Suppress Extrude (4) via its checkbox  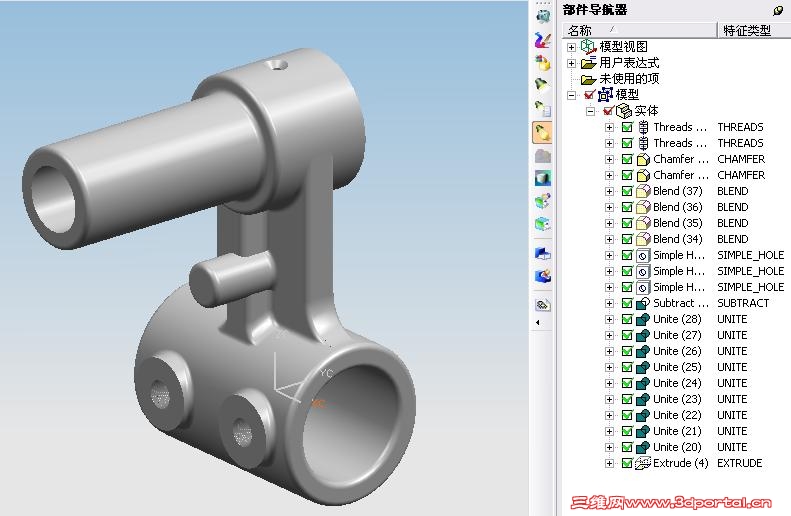(x=627, y=463)
